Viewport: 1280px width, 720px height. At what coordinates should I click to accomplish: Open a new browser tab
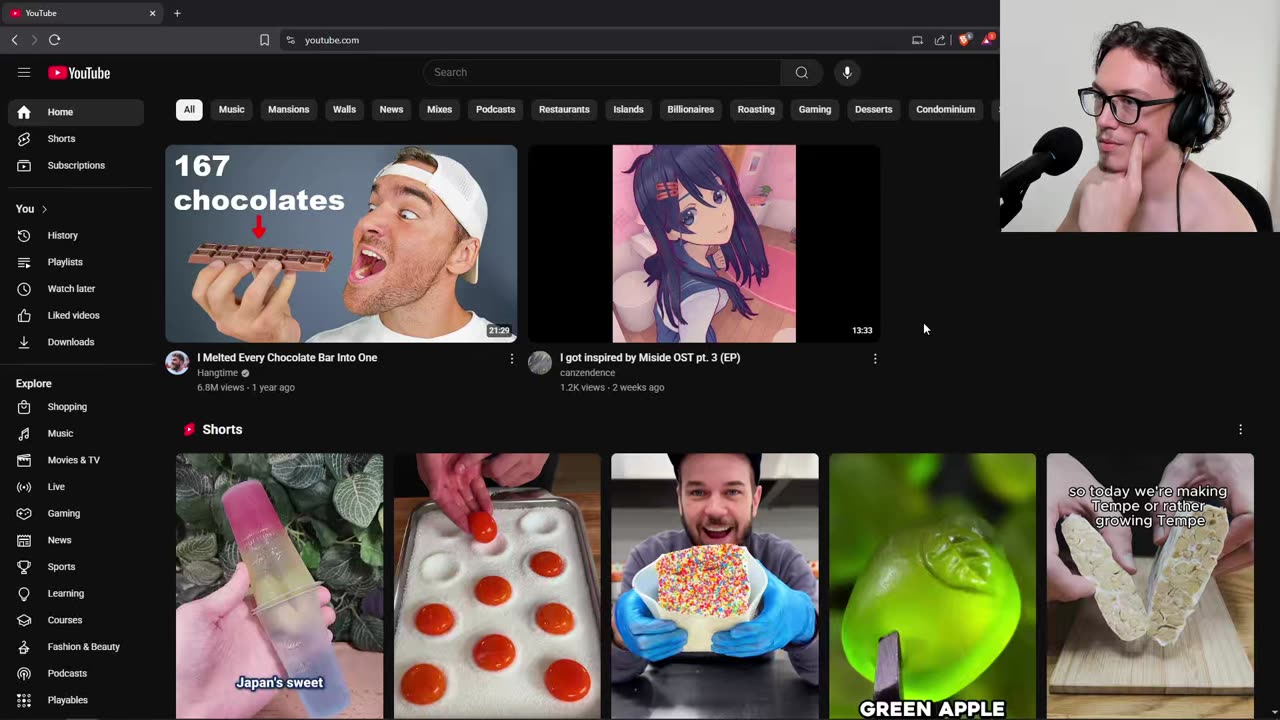pos(177,13)
